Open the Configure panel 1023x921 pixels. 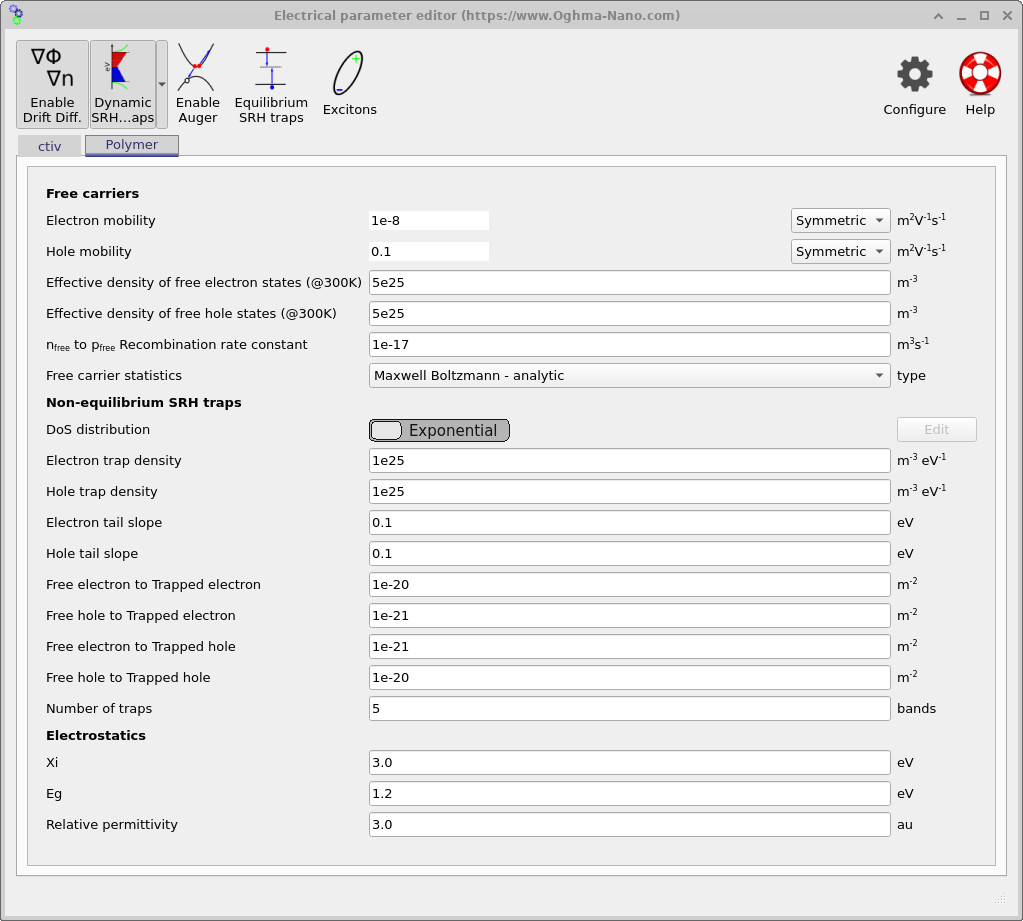click(913, 84)
